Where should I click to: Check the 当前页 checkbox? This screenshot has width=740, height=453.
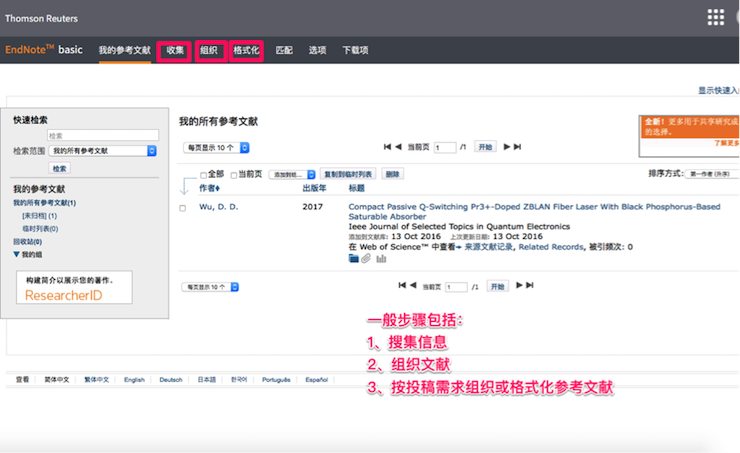[234, 175]
